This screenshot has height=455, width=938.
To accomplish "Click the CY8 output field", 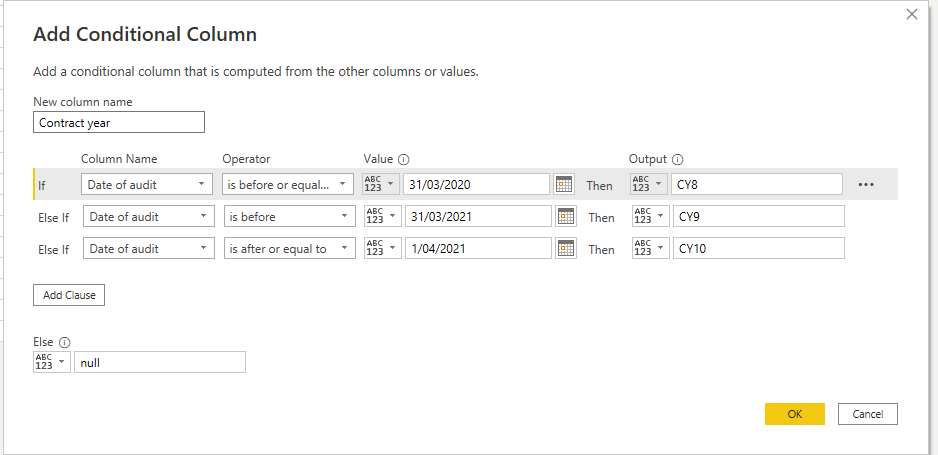I will click(757, 185).
